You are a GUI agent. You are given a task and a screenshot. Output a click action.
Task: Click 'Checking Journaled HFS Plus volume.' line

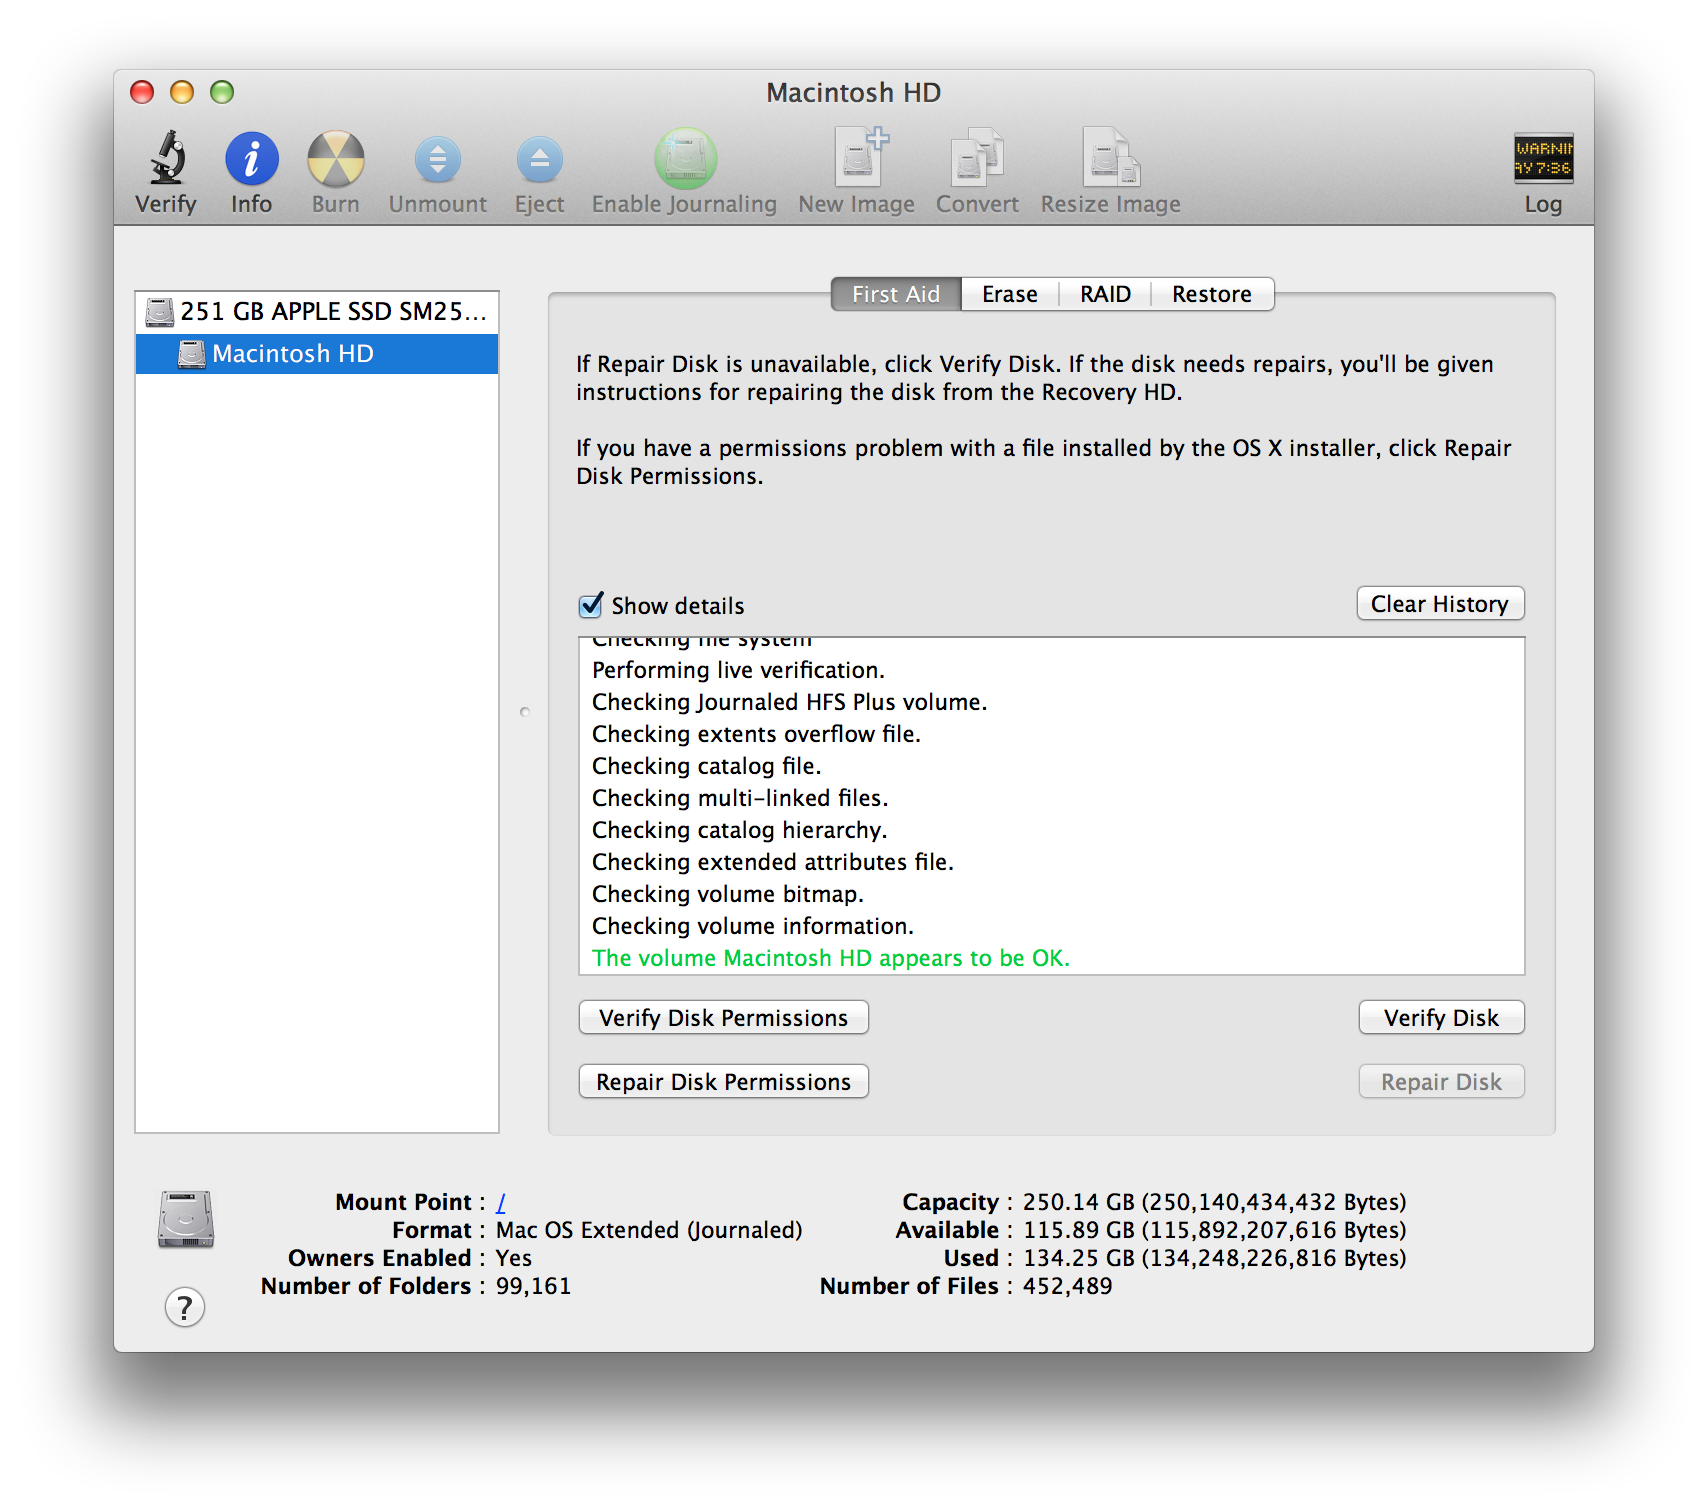pos(790,702)
